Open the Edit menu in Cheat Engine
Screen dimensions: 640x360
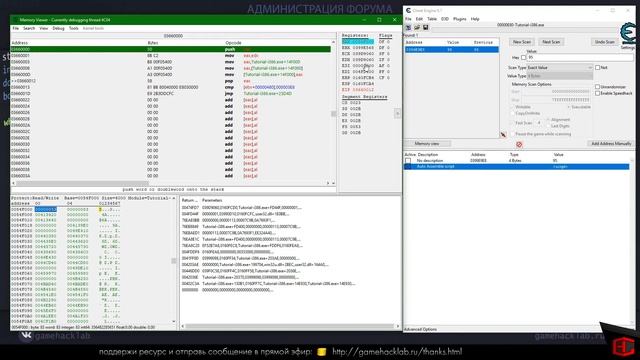point(419,19)
